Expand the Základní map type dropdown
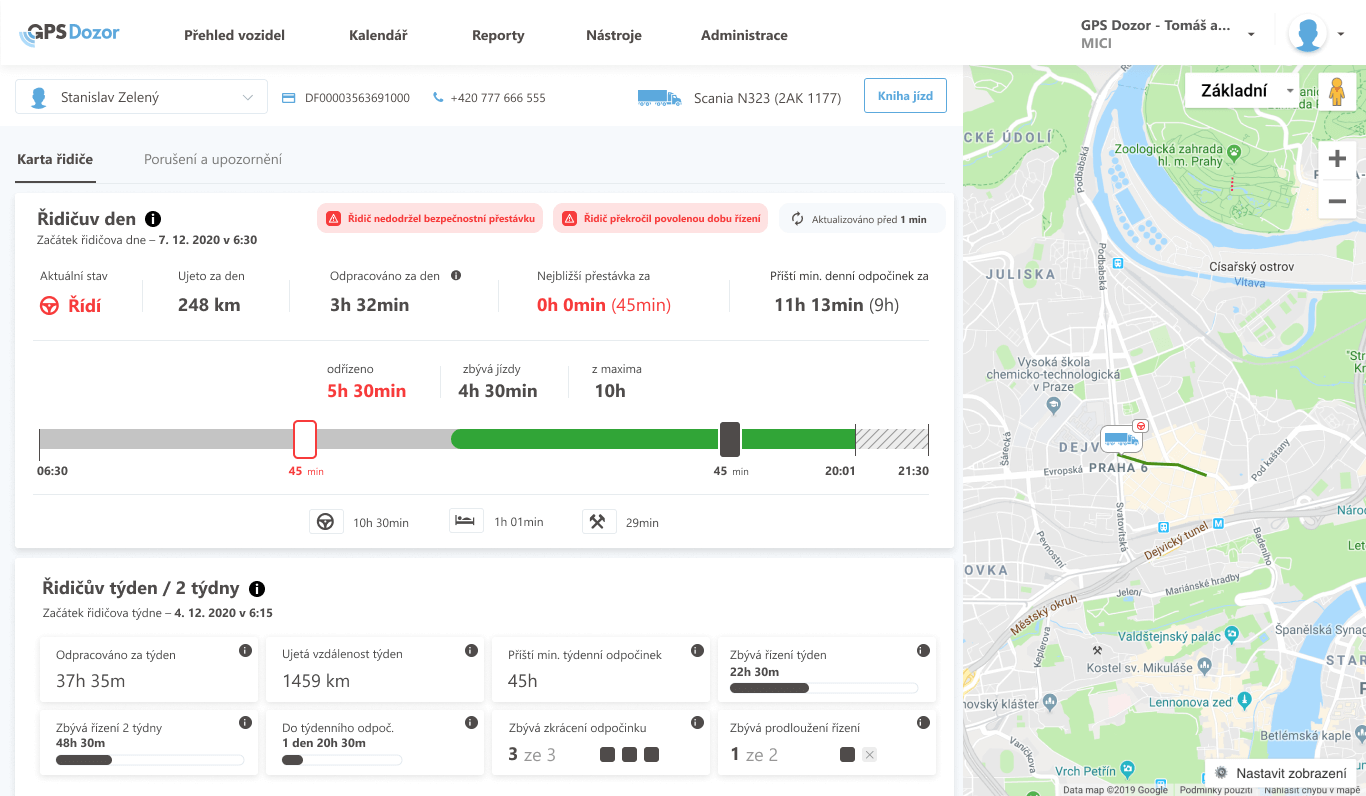The image size is (1366, 796). click(1241, 90)
